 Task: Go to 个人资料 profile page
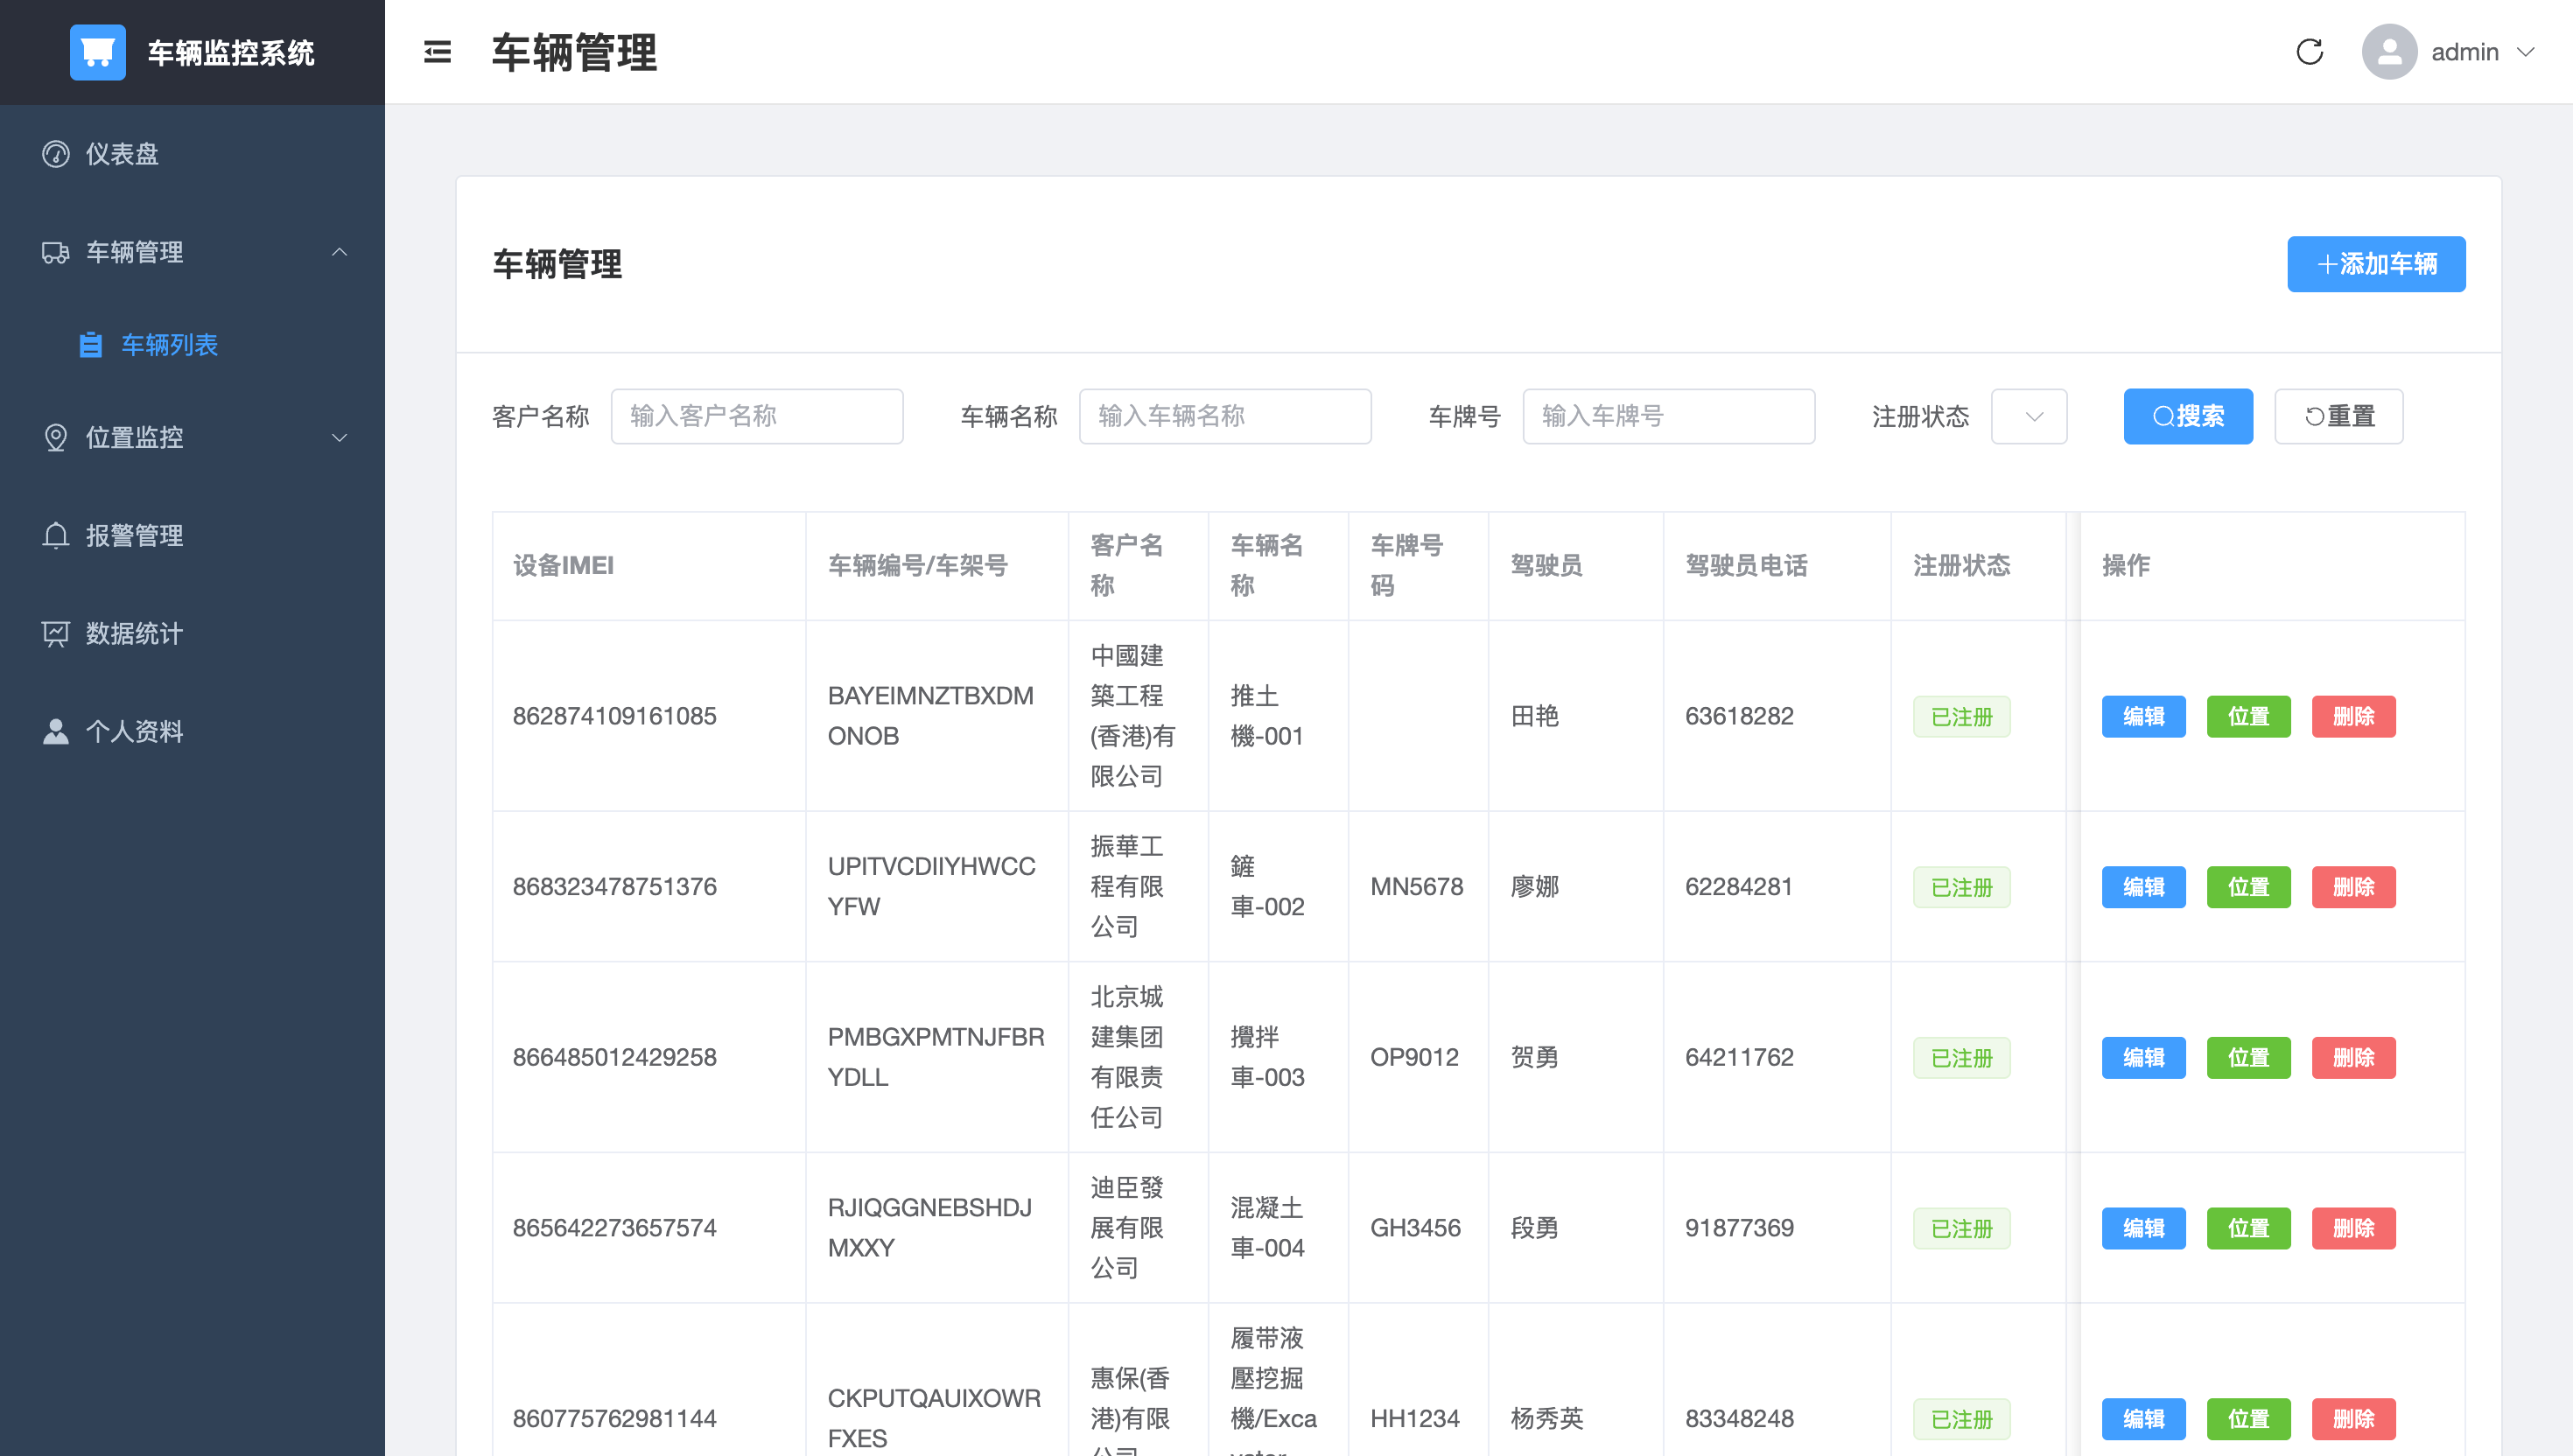(x=133, y=731)
